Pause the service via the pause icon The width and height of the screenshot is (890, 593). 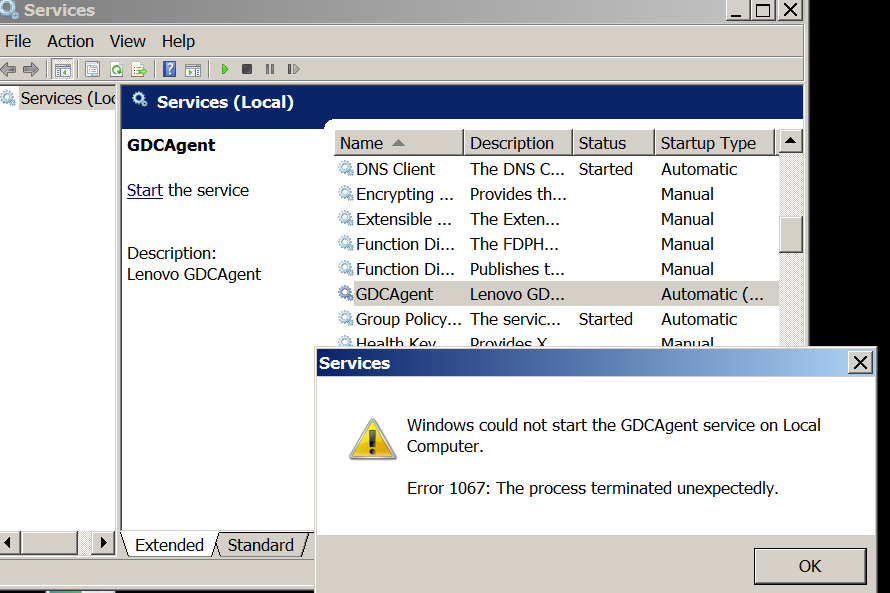coord(270,69)
